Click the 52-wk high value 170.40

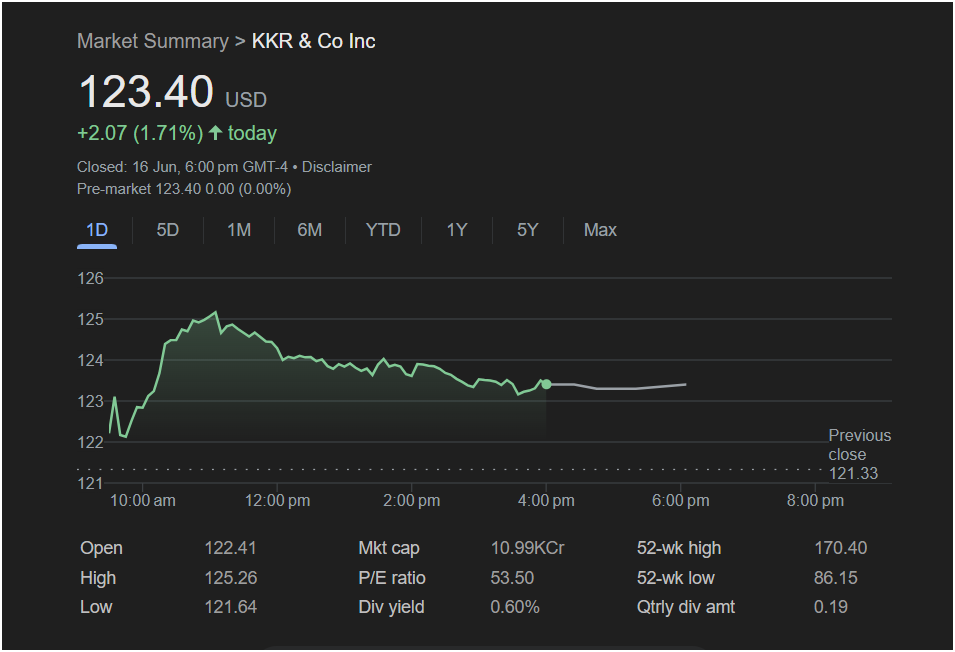840,548
